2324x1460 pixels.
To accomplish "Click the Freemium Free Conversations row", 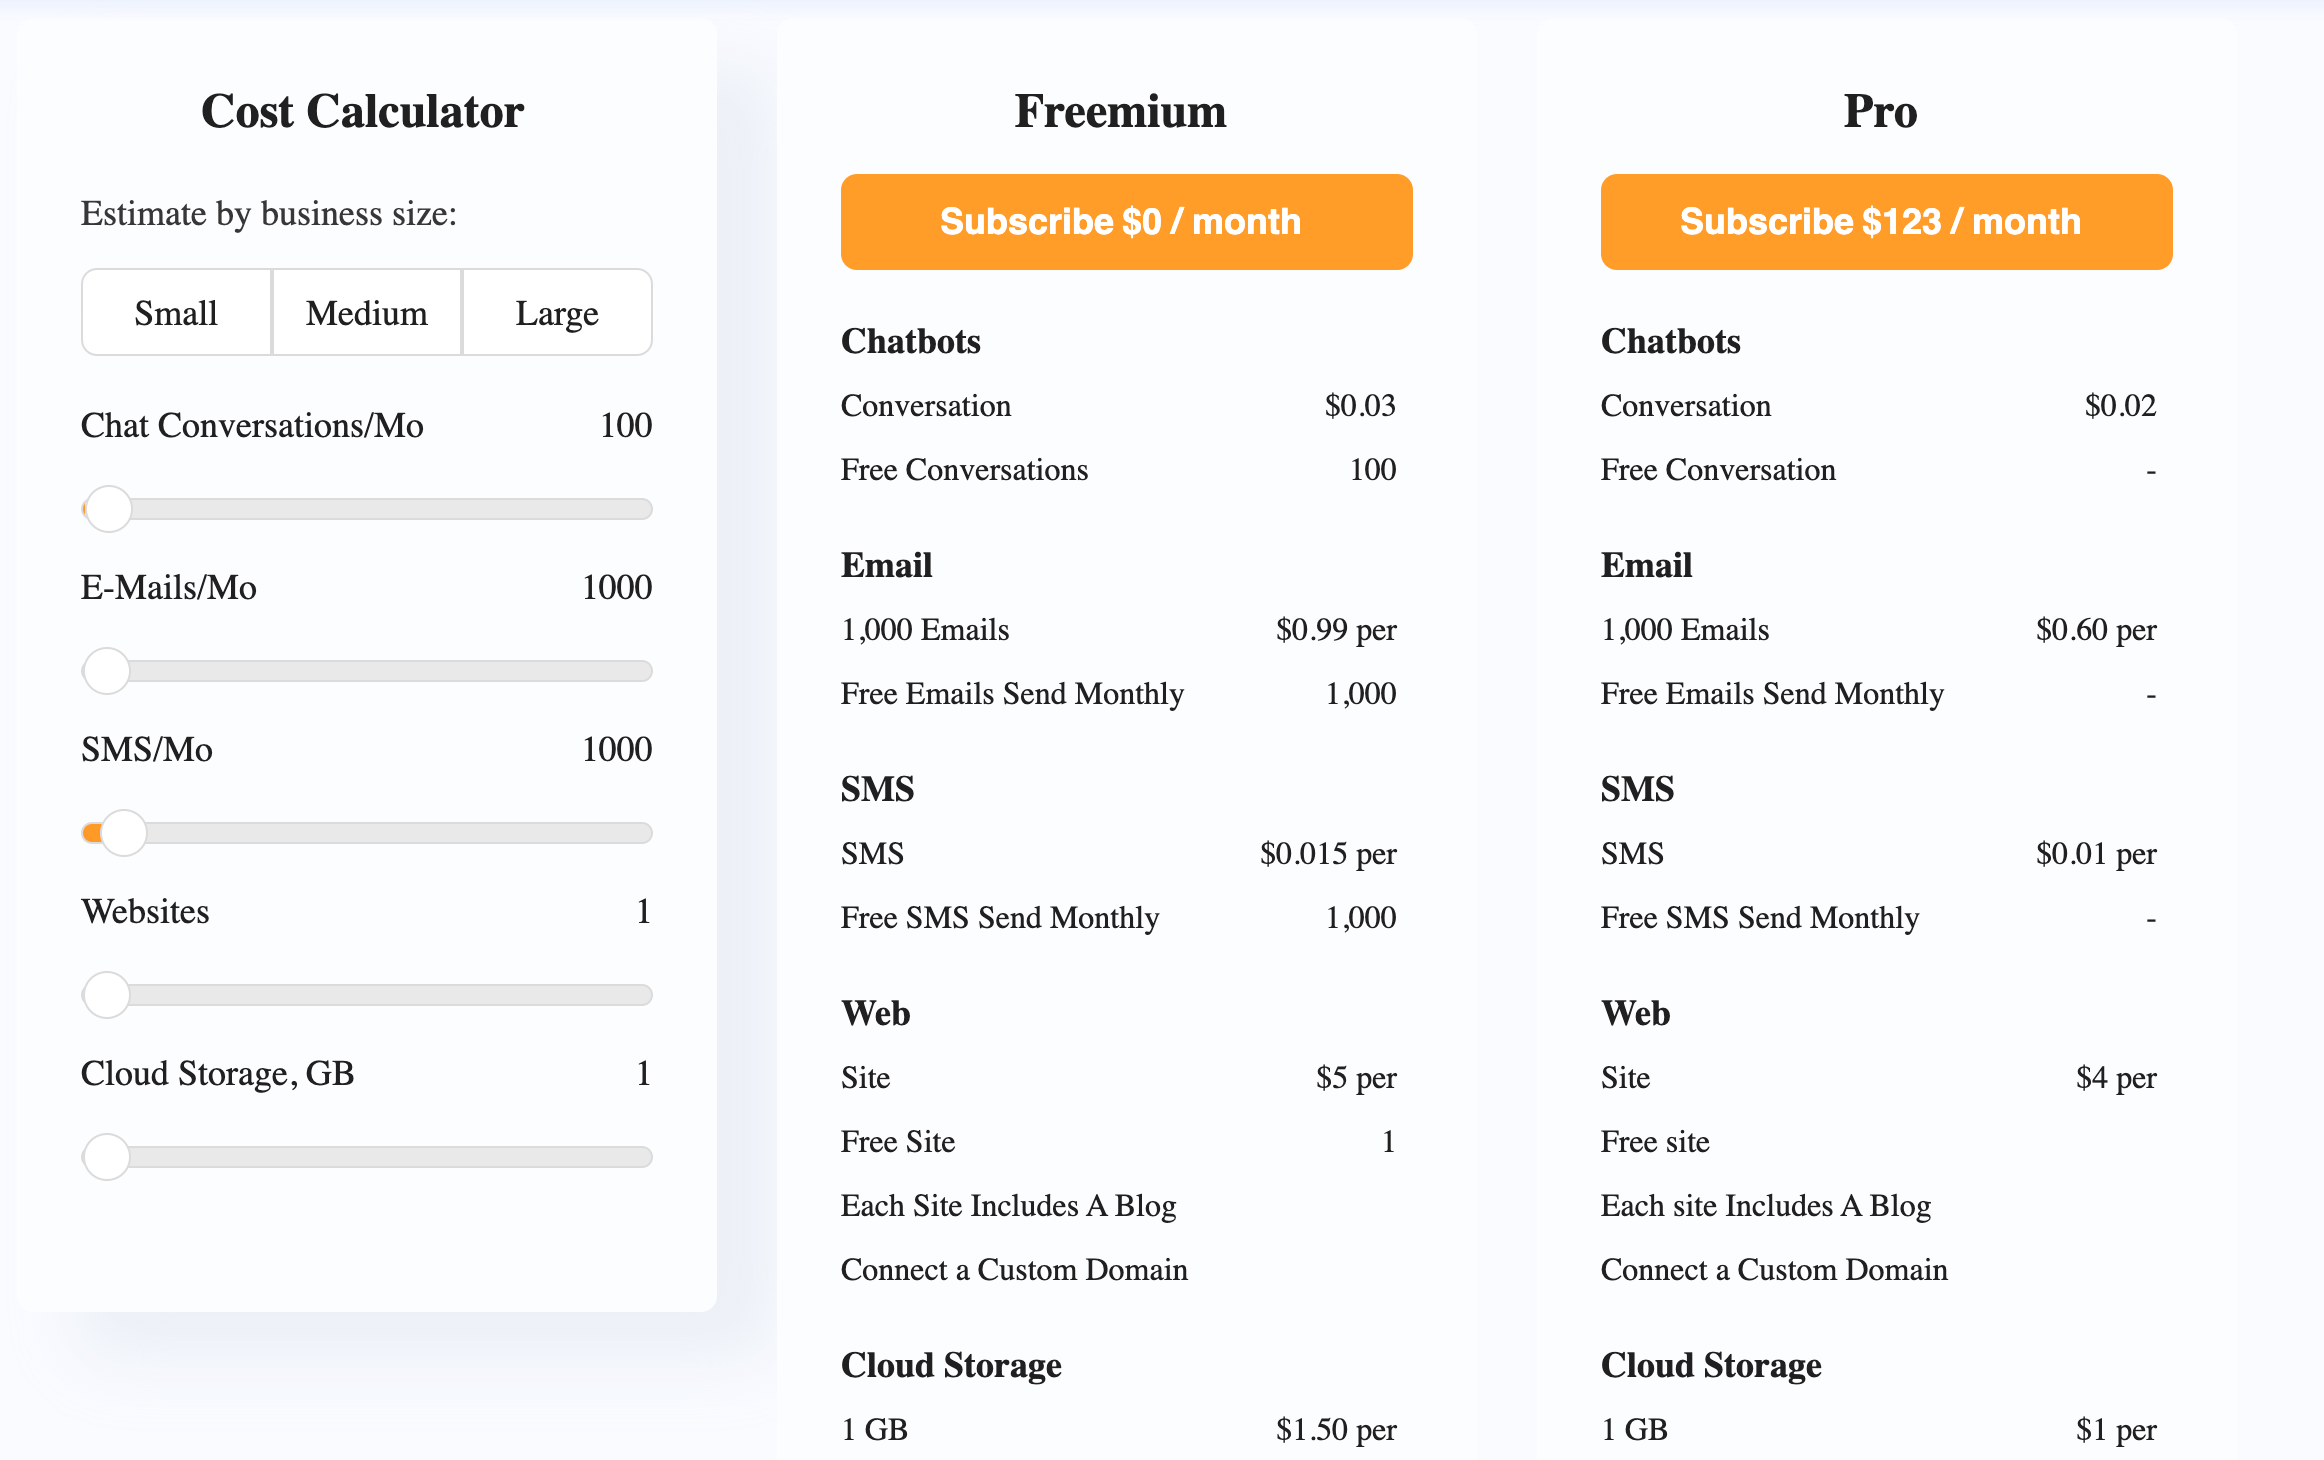I will 1118,469.
